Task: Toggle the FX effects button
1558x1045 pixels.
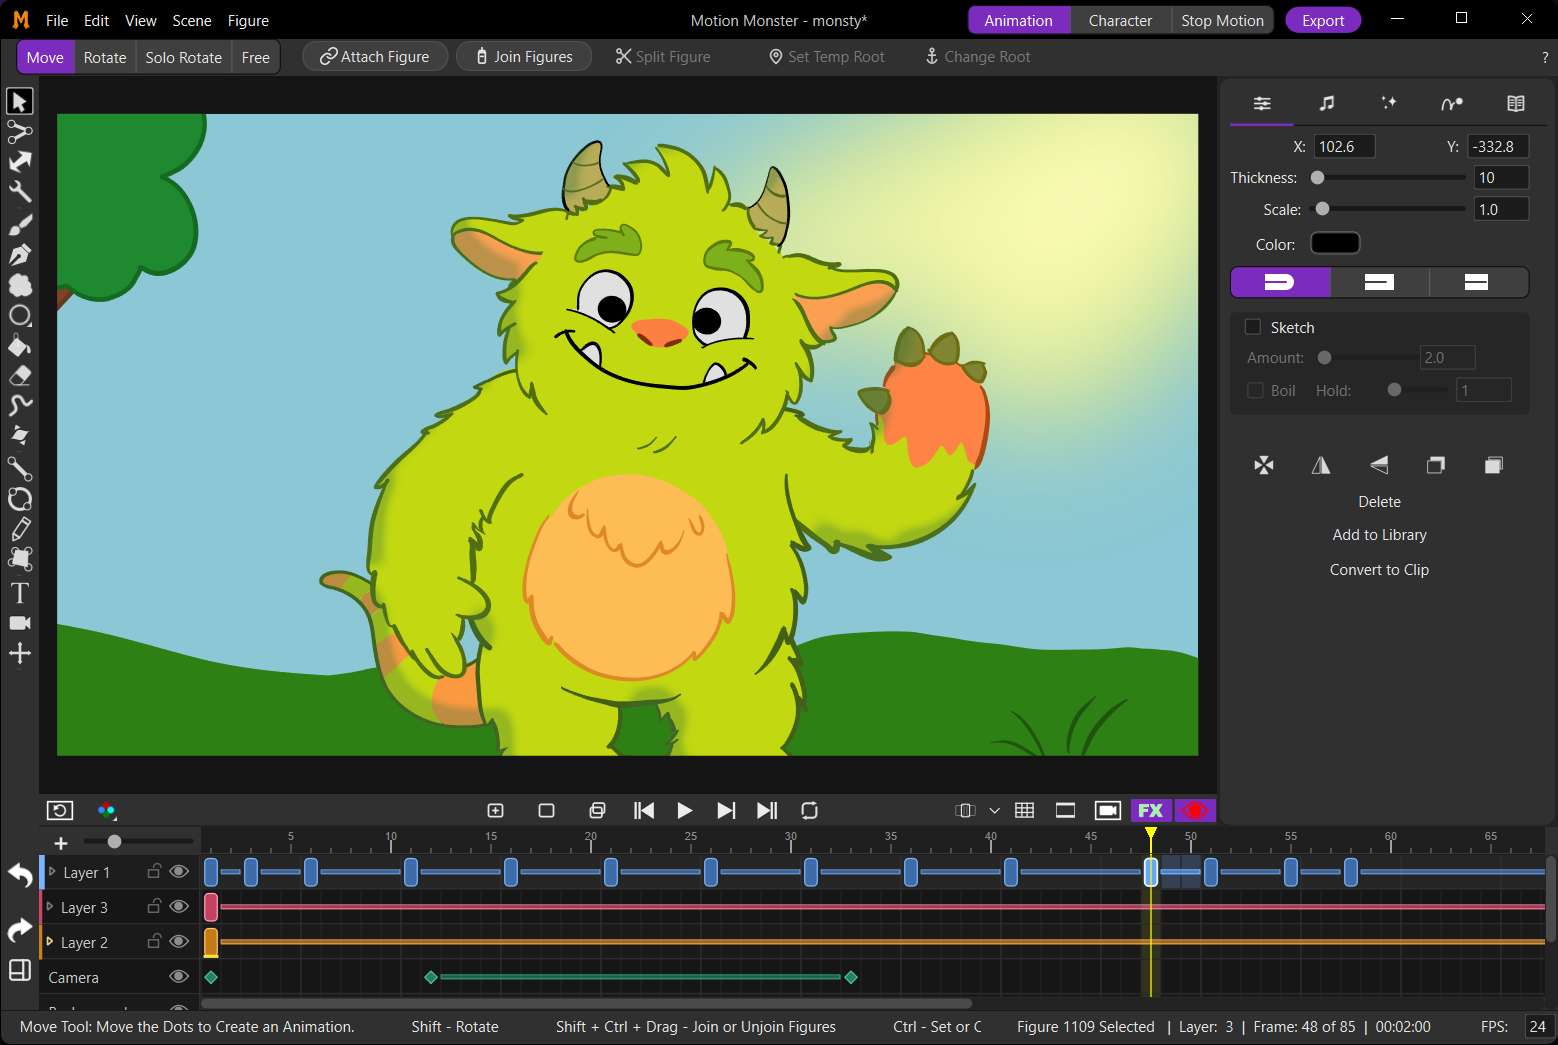Action: click(x=1150, y=810)
